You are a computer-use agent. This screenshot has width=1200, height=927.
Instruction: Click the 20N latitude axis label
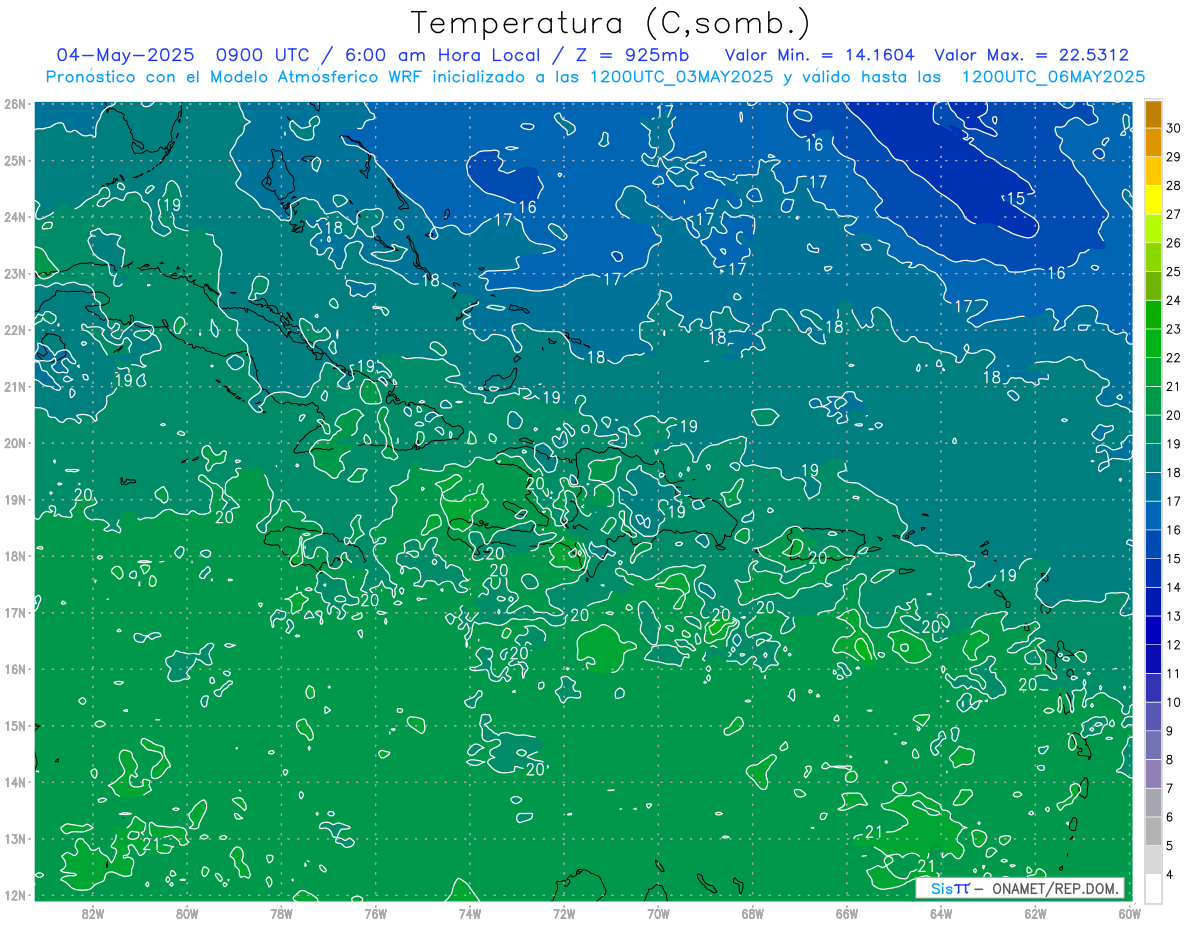(x=15, y=443)
